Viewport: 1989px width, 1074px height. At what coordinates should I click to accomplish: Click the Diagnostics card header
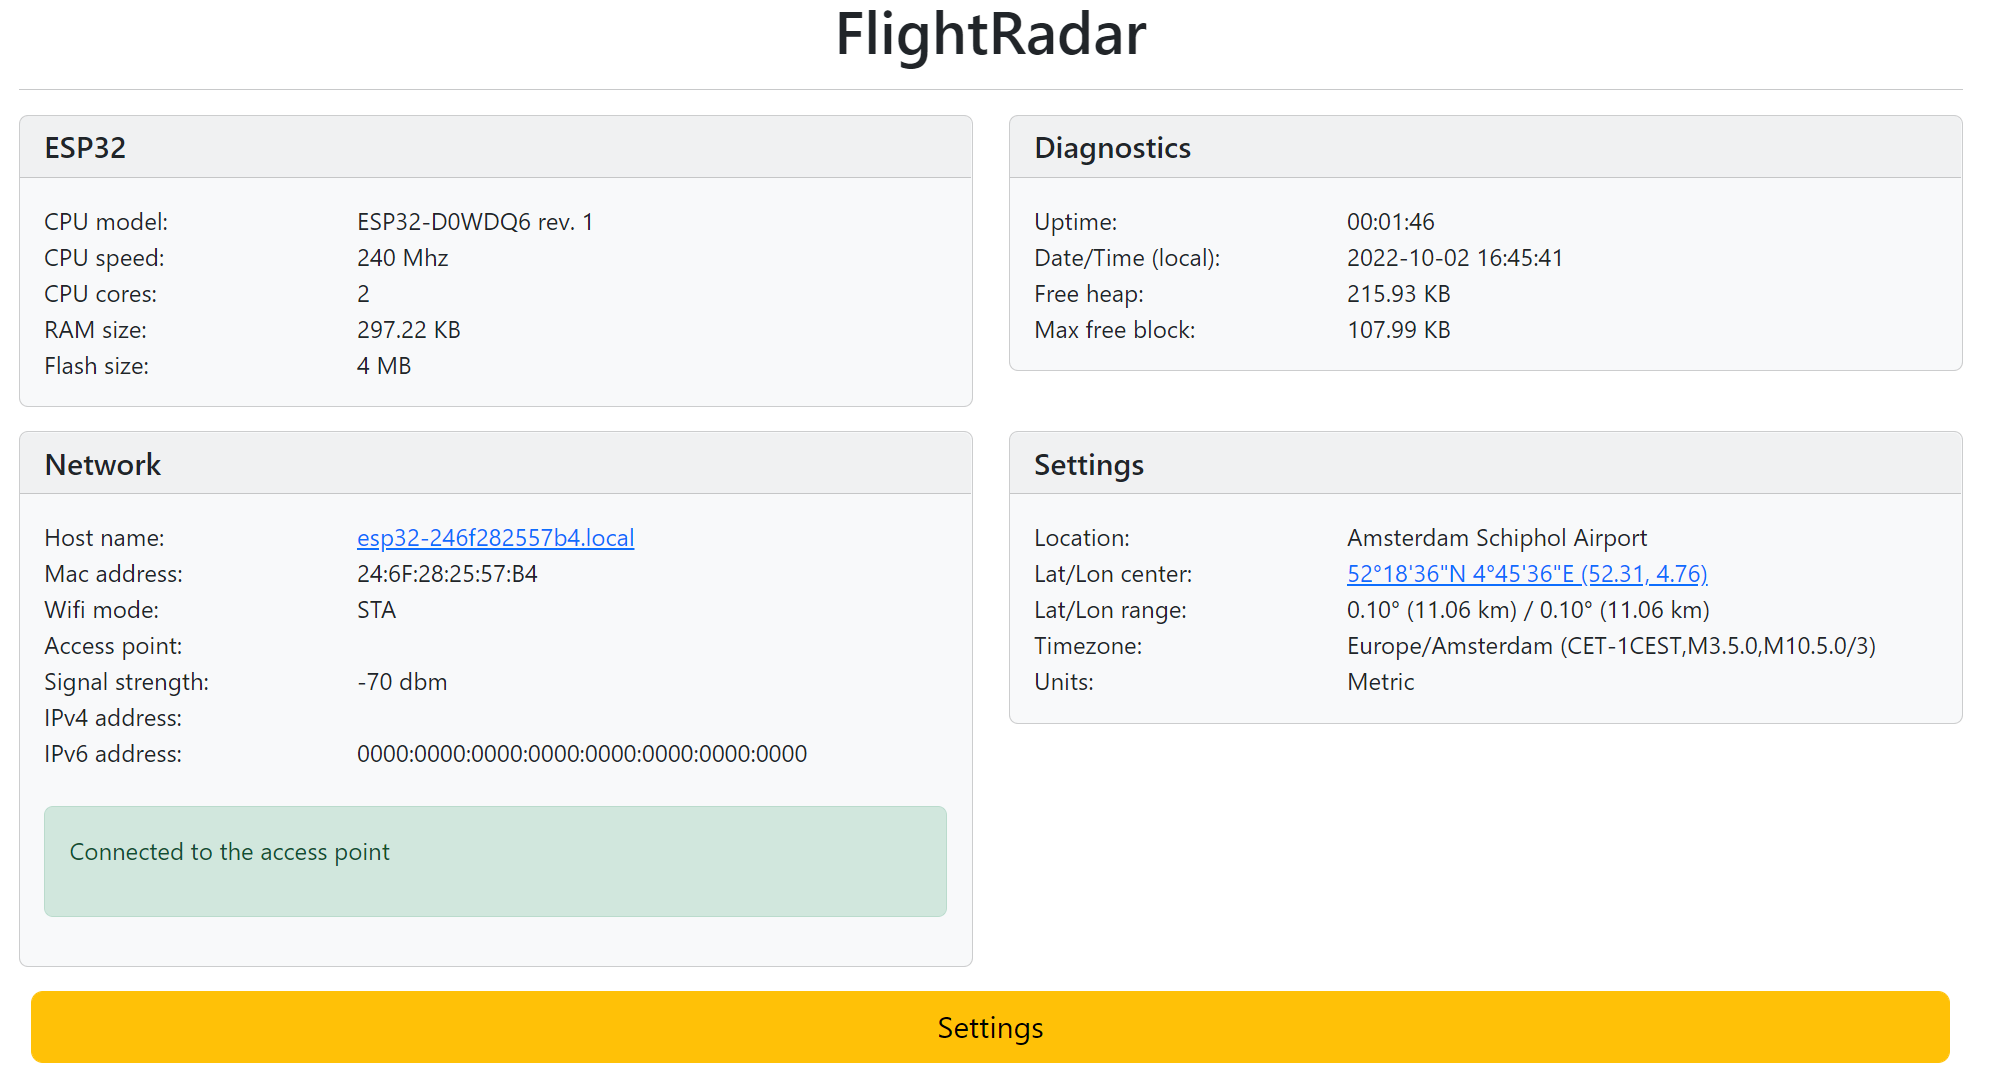1485,148
